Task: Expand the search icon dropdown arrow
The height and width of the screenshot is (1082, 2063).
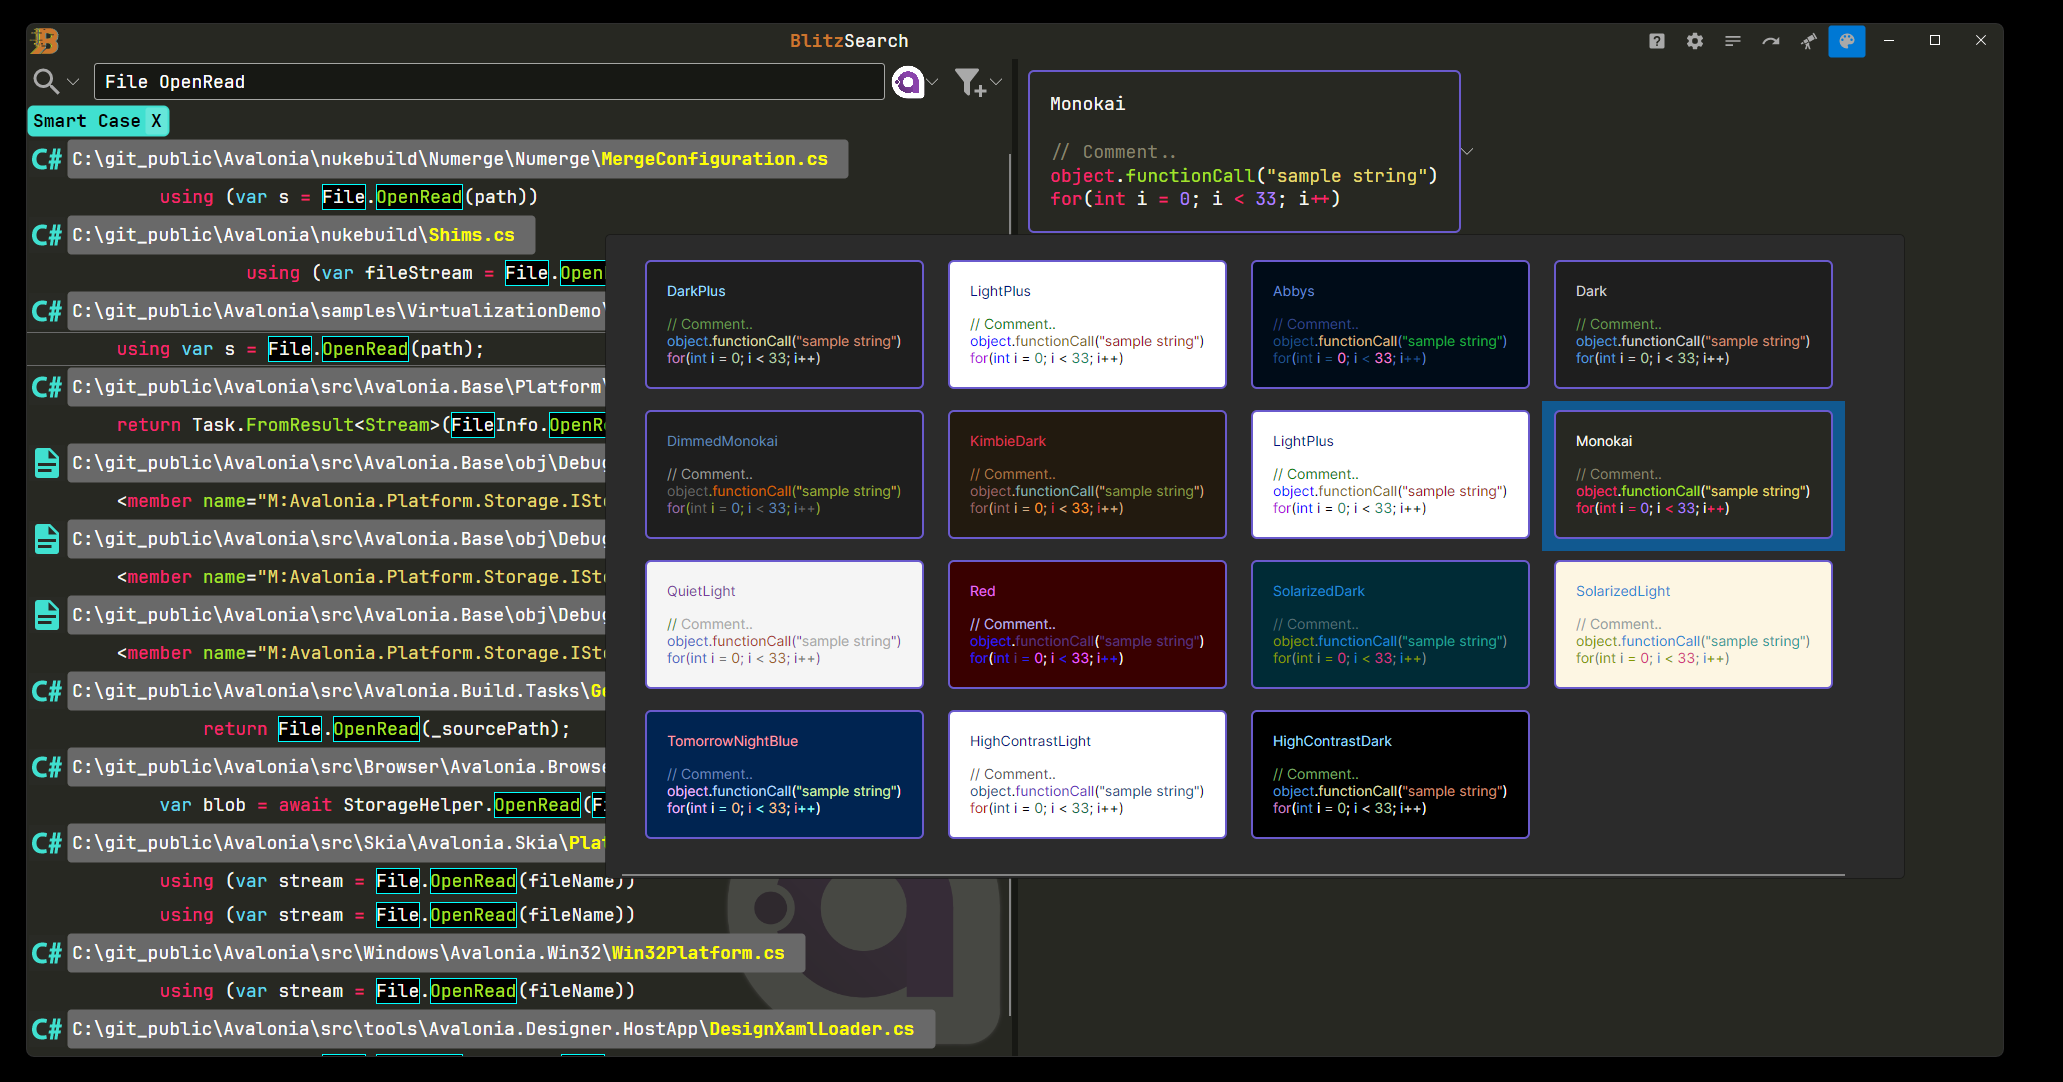Action: (73, 82)
